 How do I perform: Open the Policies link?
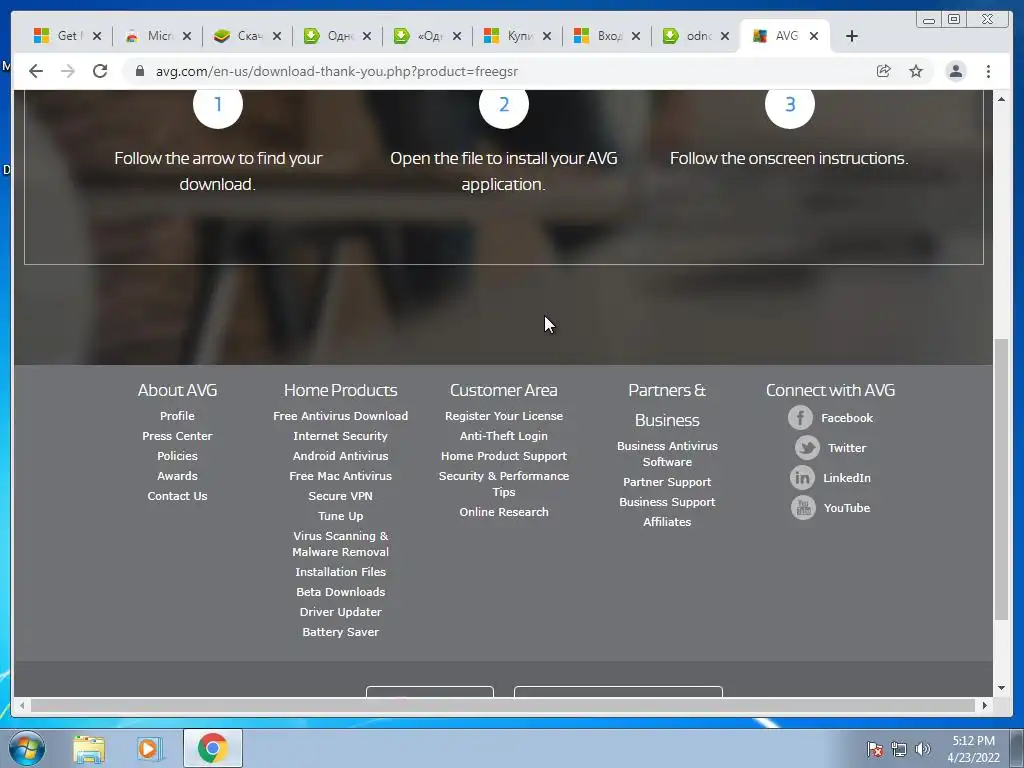(177, 456)
